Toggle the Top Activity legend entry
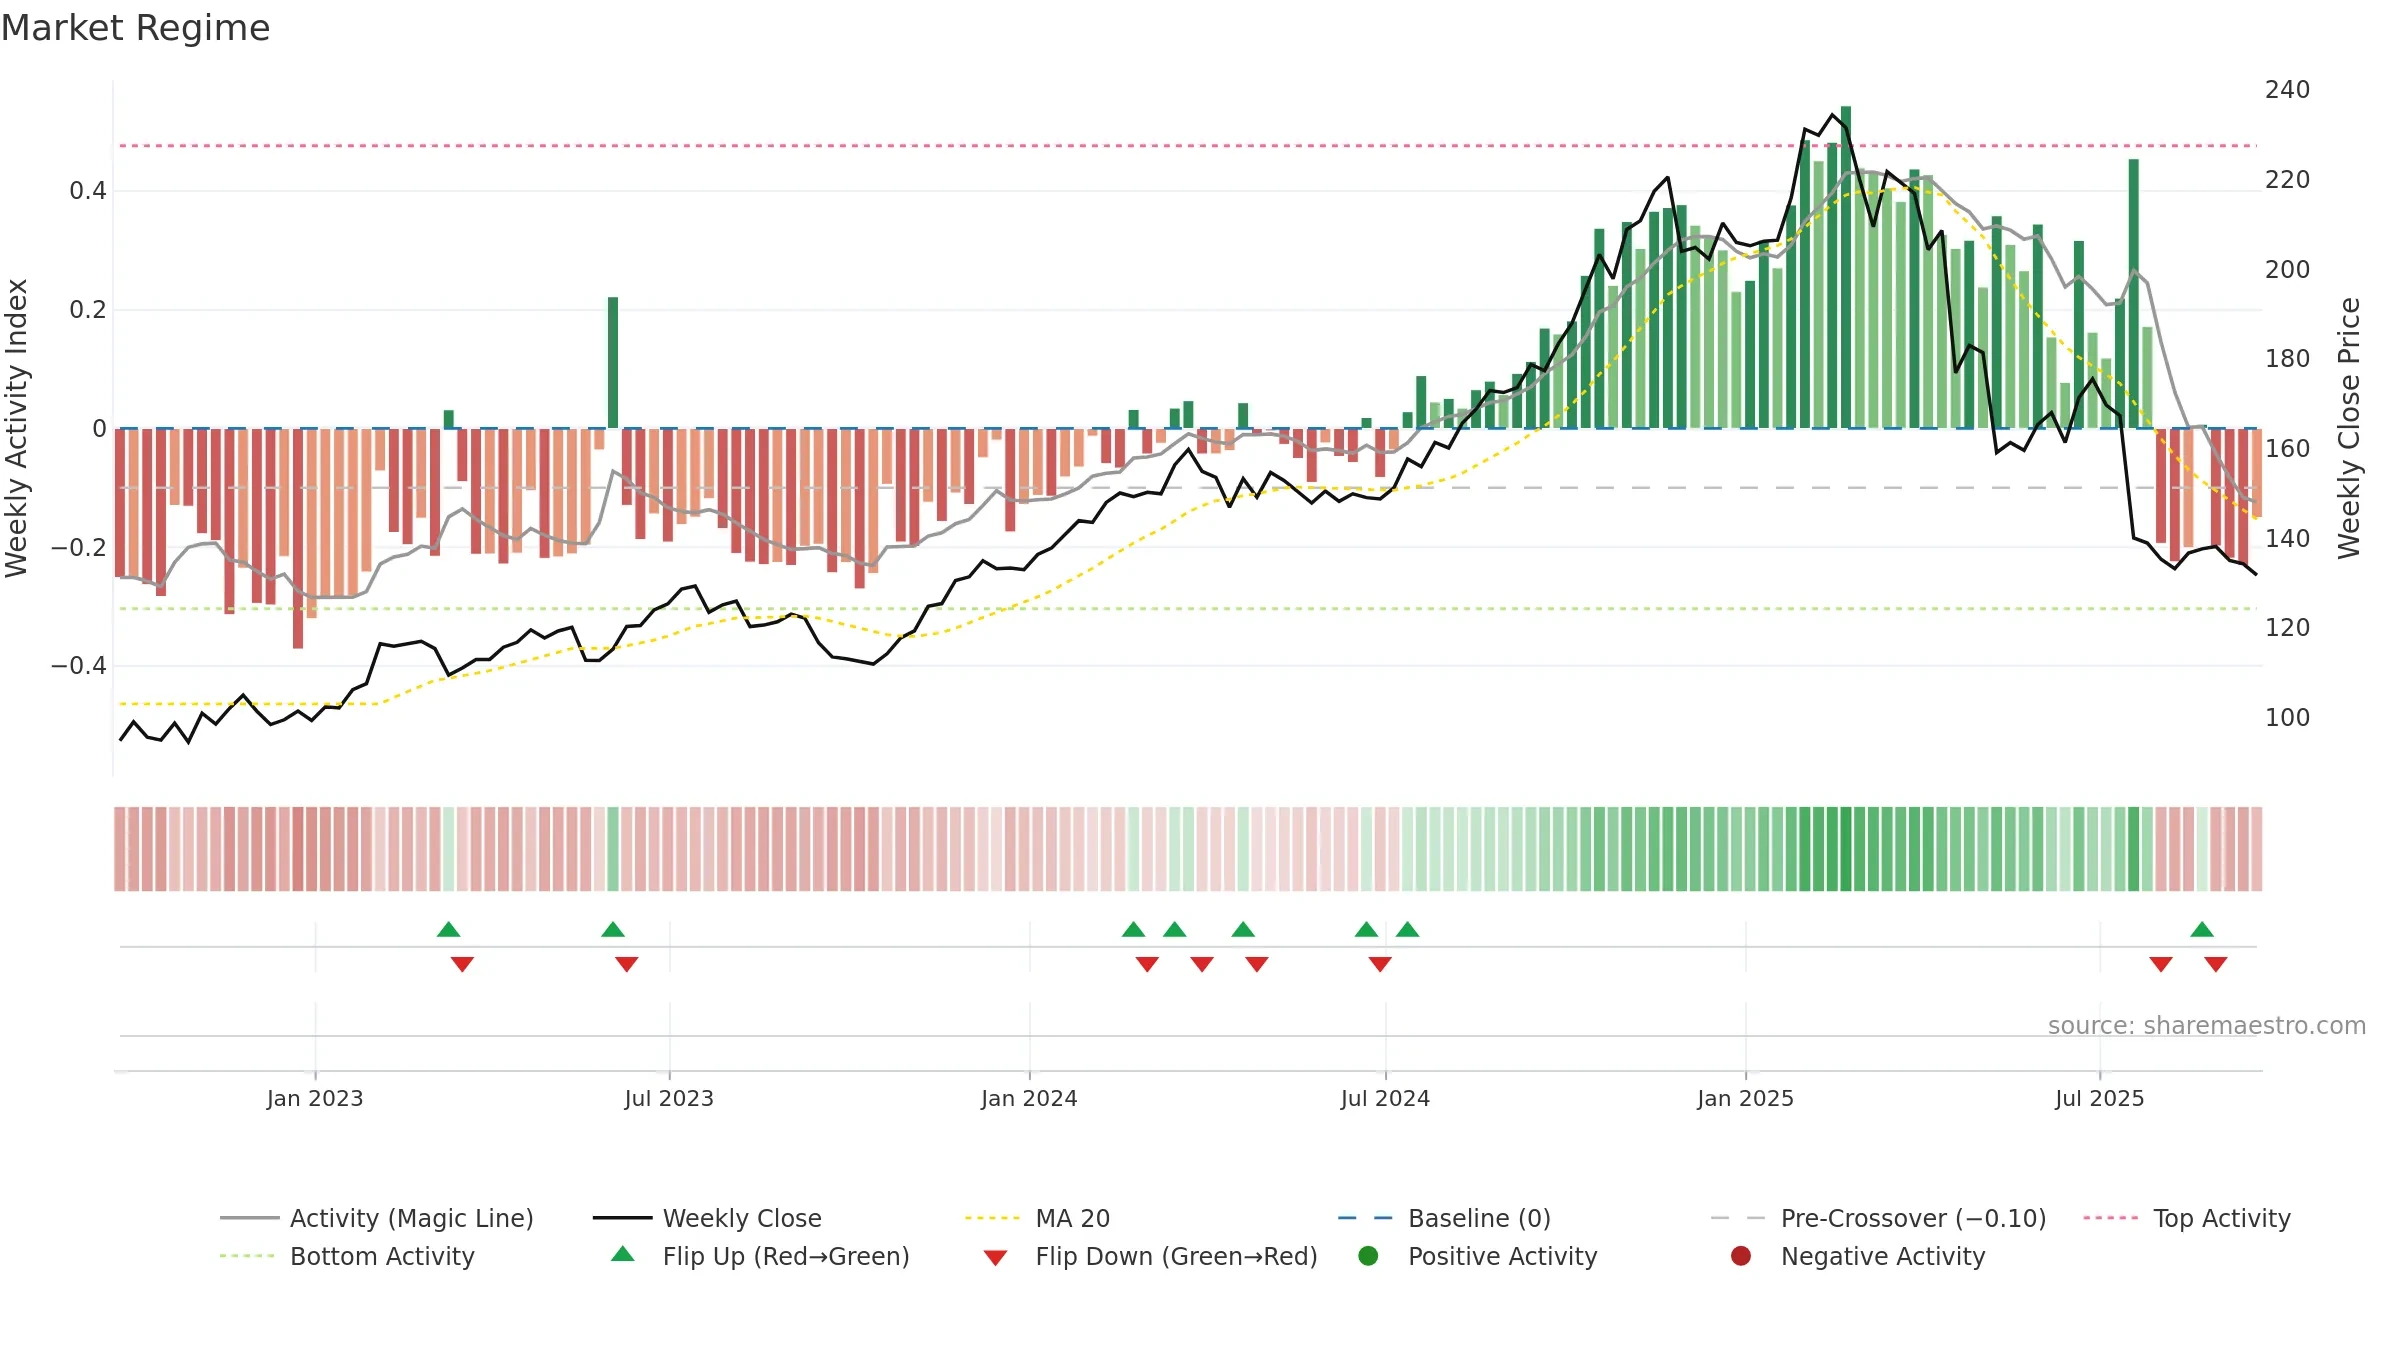The image size is (2400, 1350). [2187, 1218]
